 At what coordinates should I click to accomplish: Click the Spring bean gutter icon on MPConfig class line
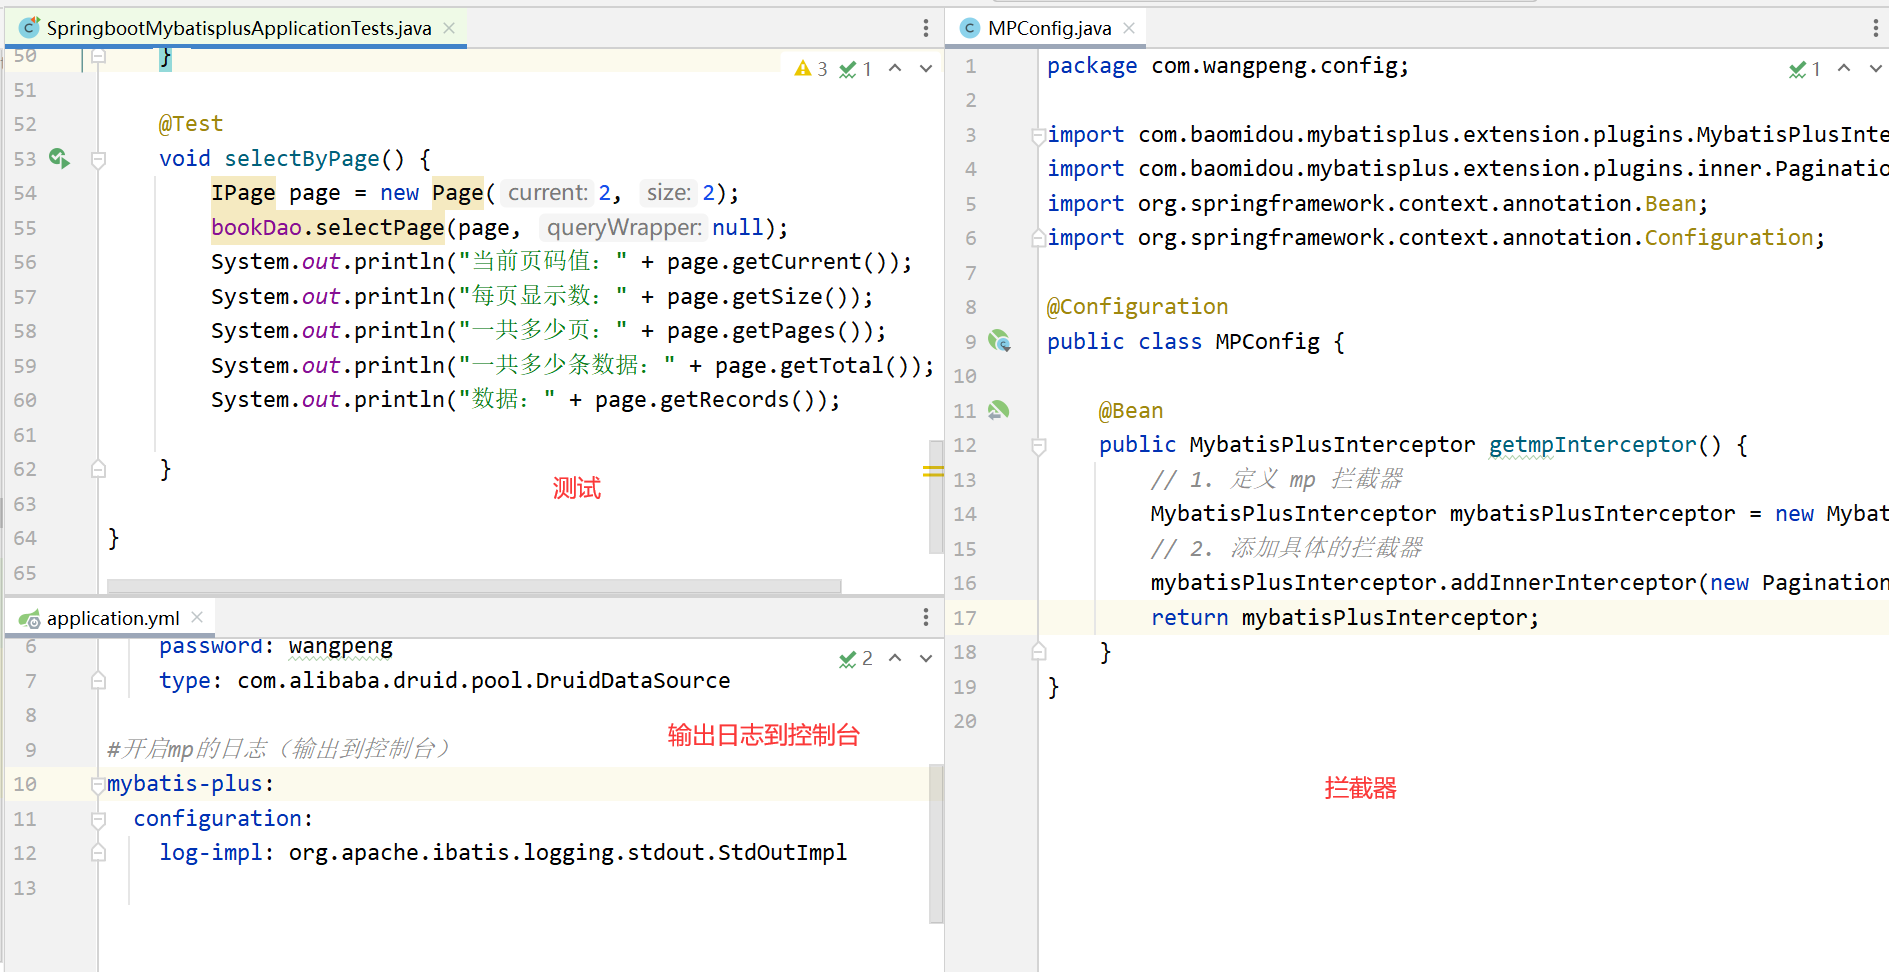999,341
